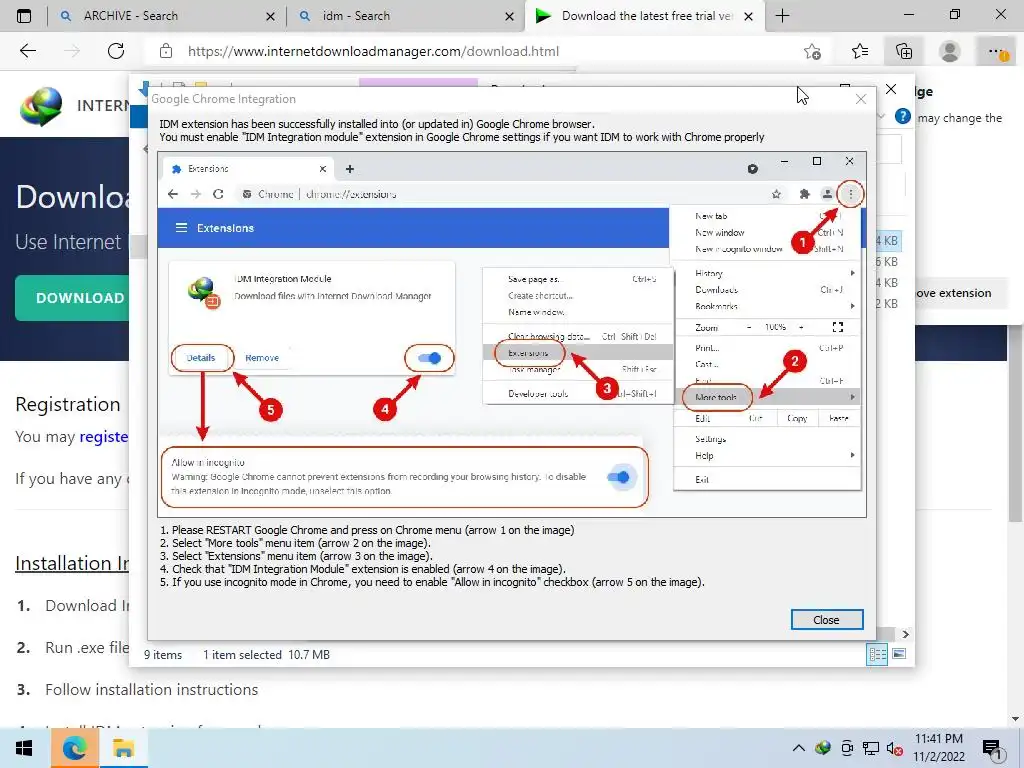The width and height of the screenshot is (1024, 768).
Task: Click the IDM globe logo on the webpage
Action: 40,106
